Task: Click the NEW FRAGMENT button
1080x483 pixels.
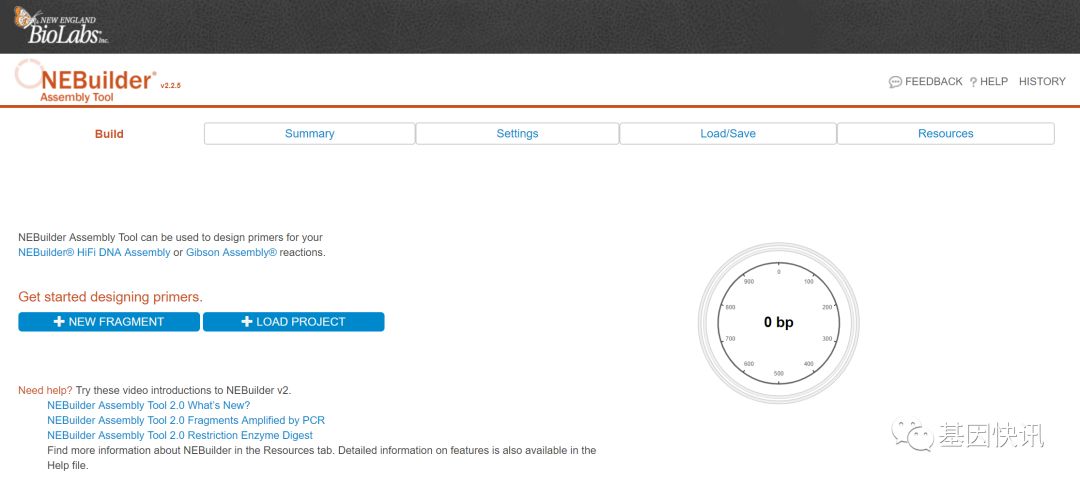Action: point(109,322)
